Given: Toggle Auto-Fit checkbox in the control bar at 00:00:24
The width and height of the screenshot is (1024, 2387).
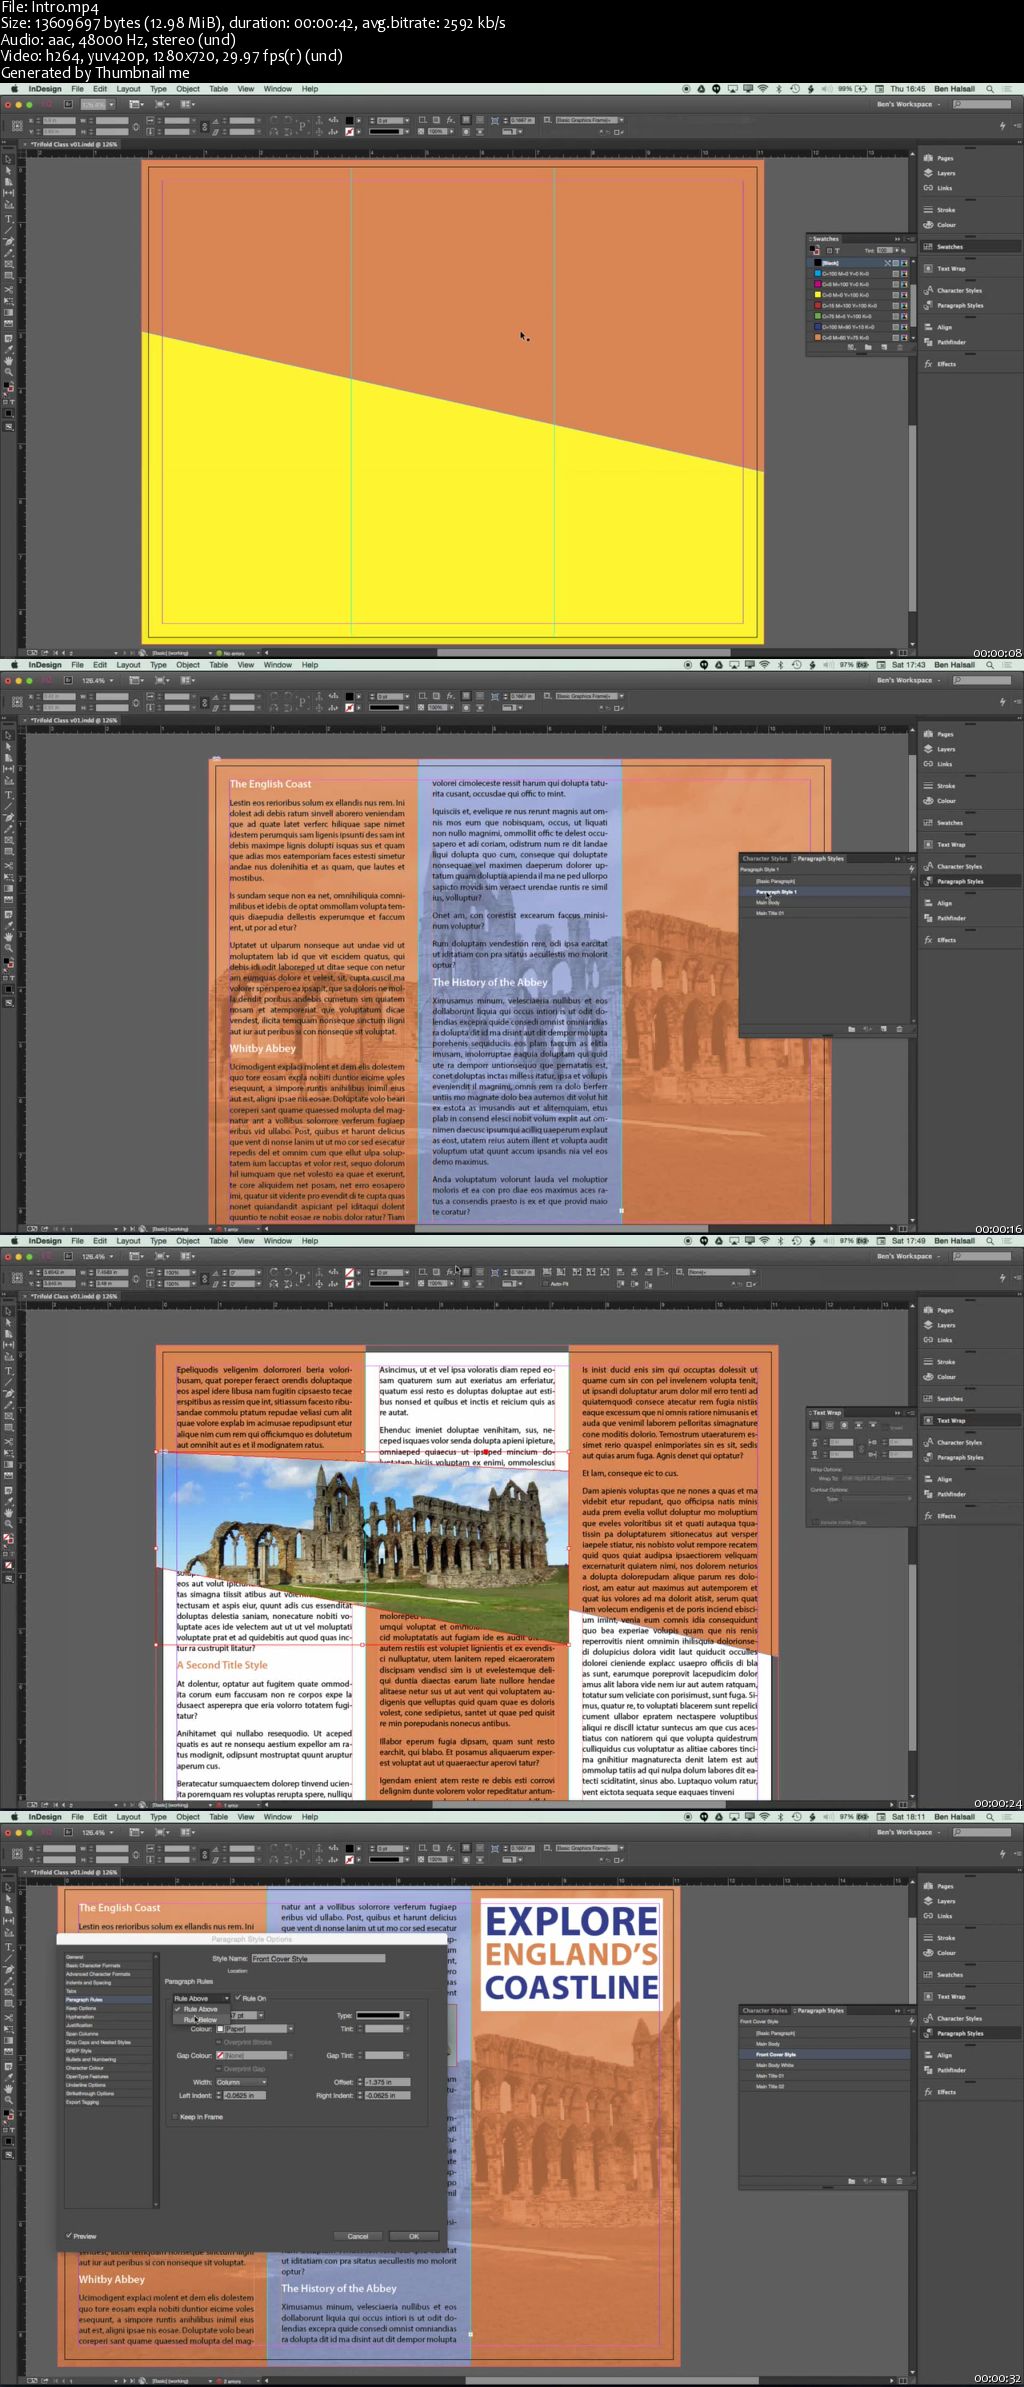Looking at the screenshot, I should [545, 1283].
